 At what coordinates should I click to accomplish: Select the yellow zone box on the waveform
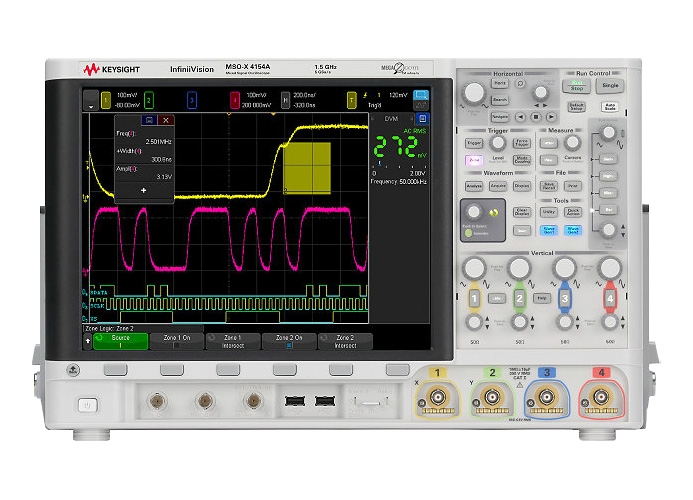coord(307,168)
